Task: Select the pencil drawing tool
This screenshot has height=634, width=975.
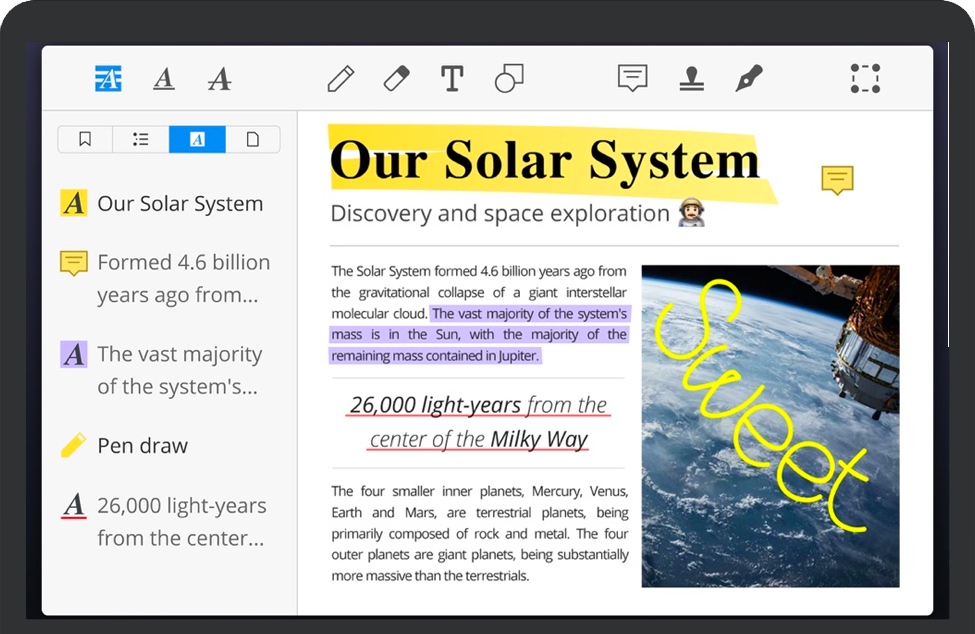Action: pos(341,78)
